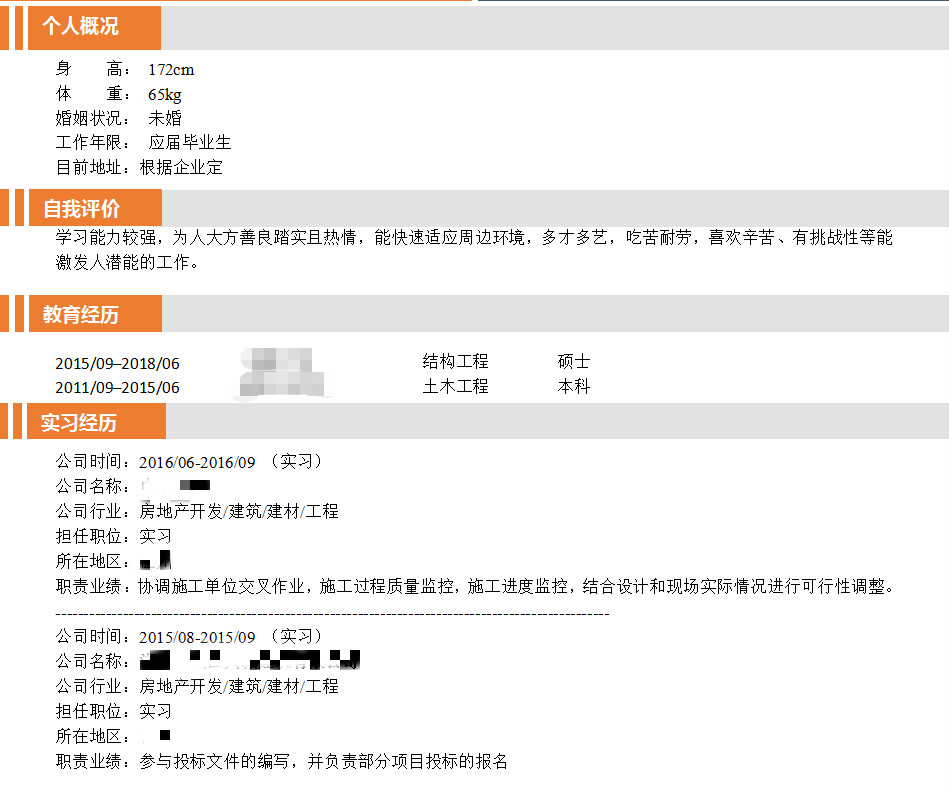The height and width of the screenshot is (787, 949).
Task: Click the blurred school name in education
Action: click(283, 373)
